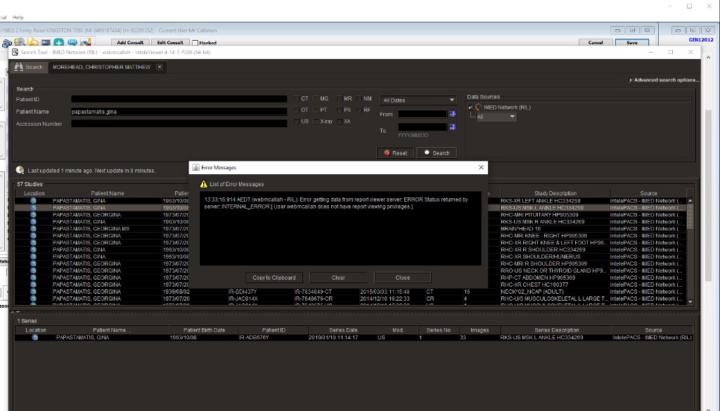This screenshot has width=720, height=411.
Task: Click the To date input field
Action: [422, 127]
